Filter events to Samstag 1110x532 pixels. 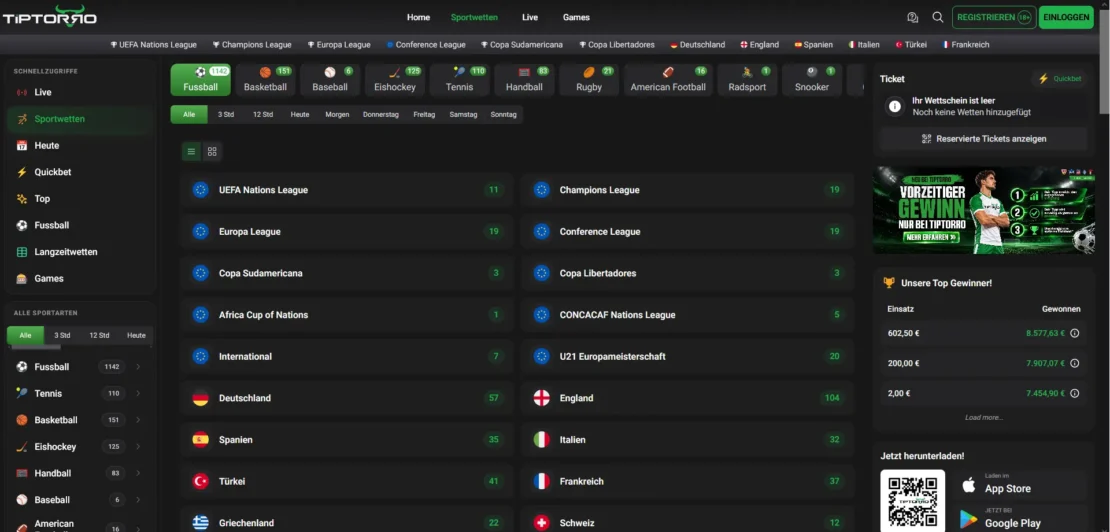point(463,115)
